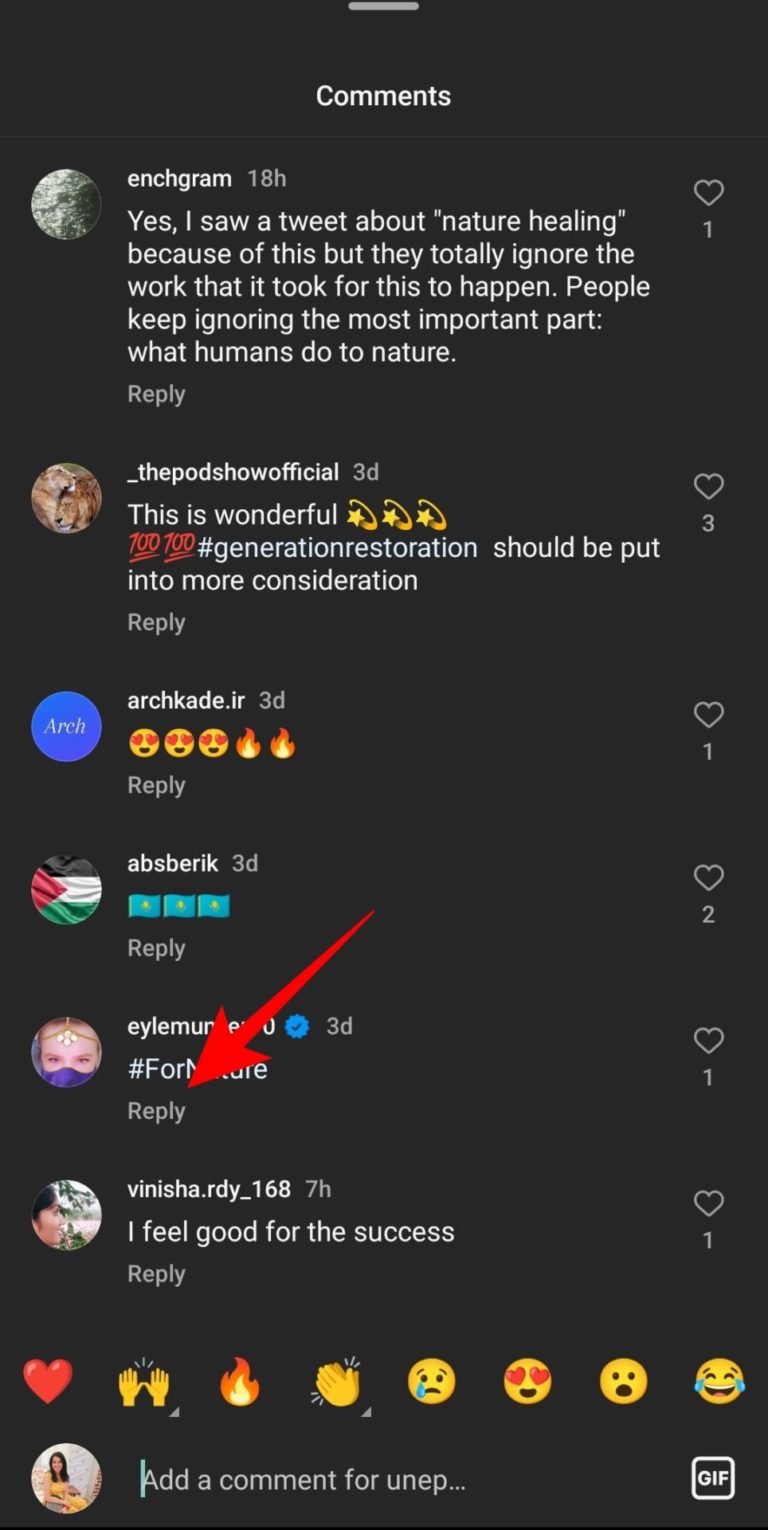The height and width of the screenshot is (1530, 768).
Task: Collapse the comments sheet via the drag handle
Action: [383, 8]
